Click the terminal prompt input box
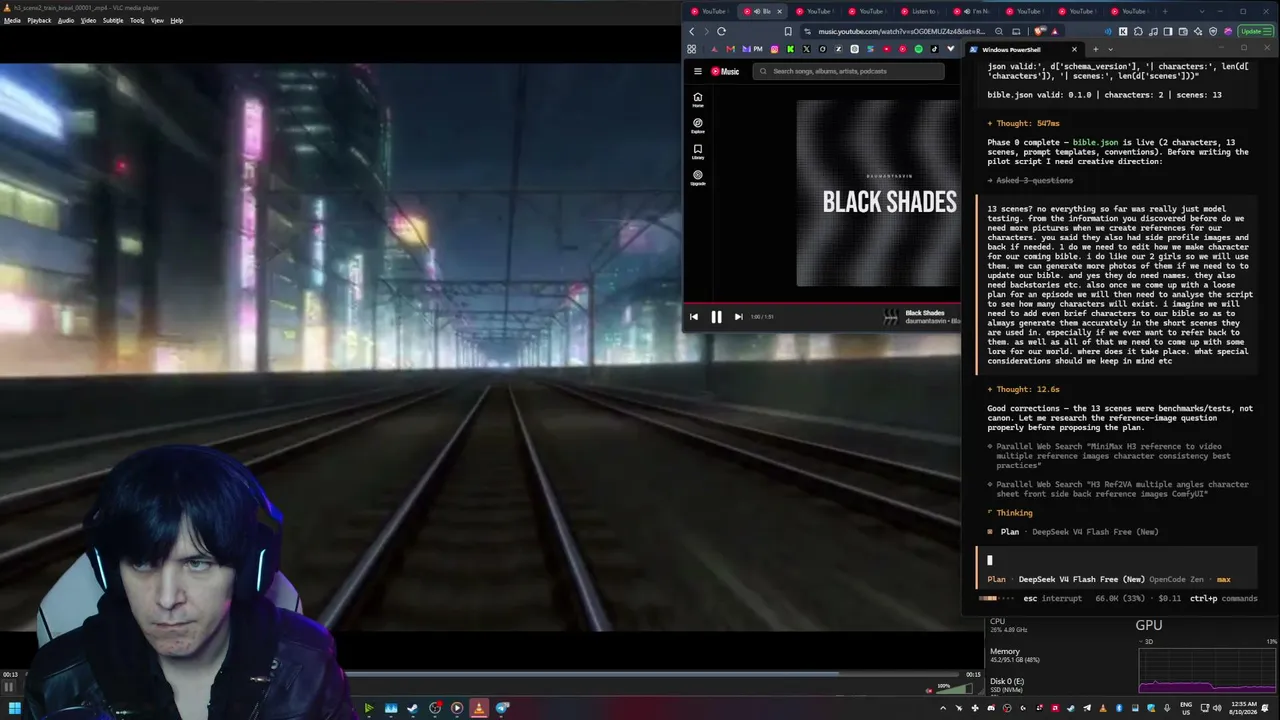 [1117, 560]
